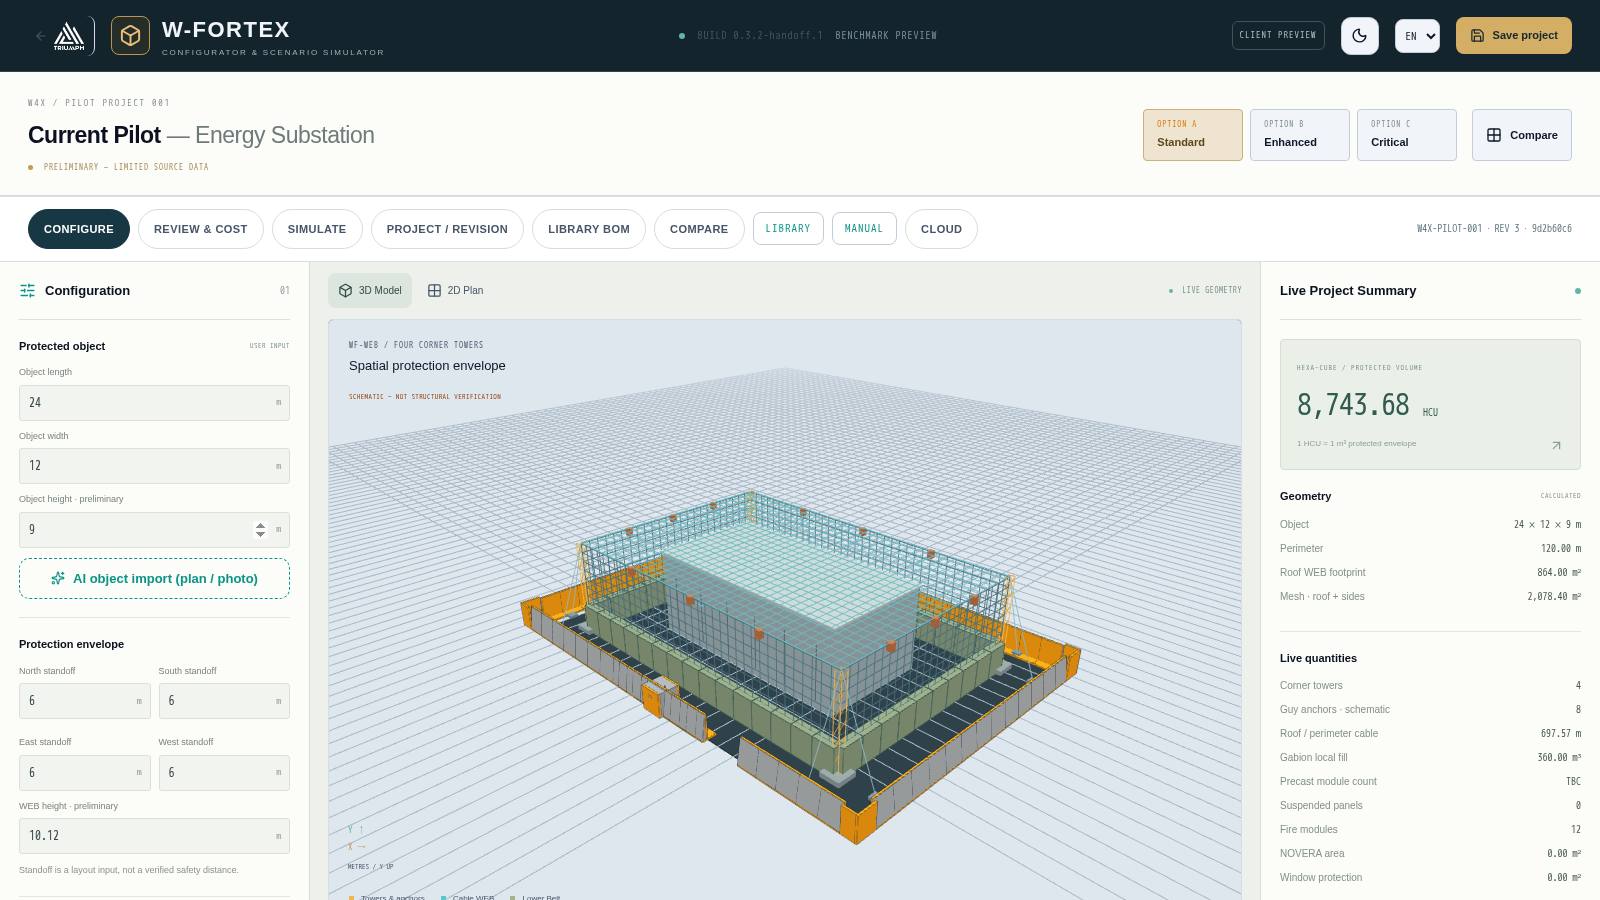Select Option C Critical
Viewport: 1600px width, 900px height.
tap(1407, 135)
